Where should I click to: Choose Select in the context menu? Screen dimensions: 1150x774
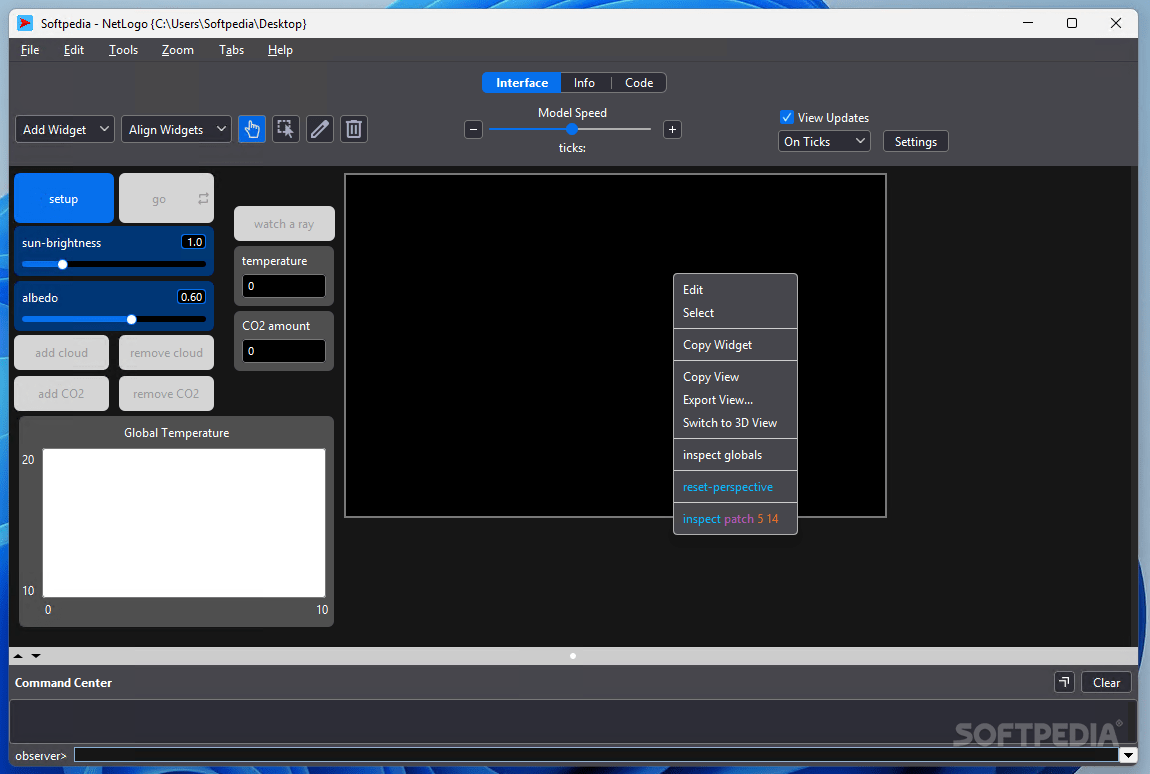click(735, 313)
